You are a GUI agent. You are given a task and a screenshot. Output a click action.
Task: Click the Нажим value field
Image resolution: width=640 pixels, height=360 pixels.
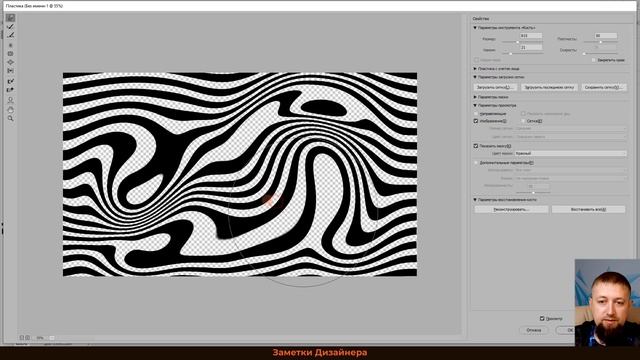coord(531,48)
